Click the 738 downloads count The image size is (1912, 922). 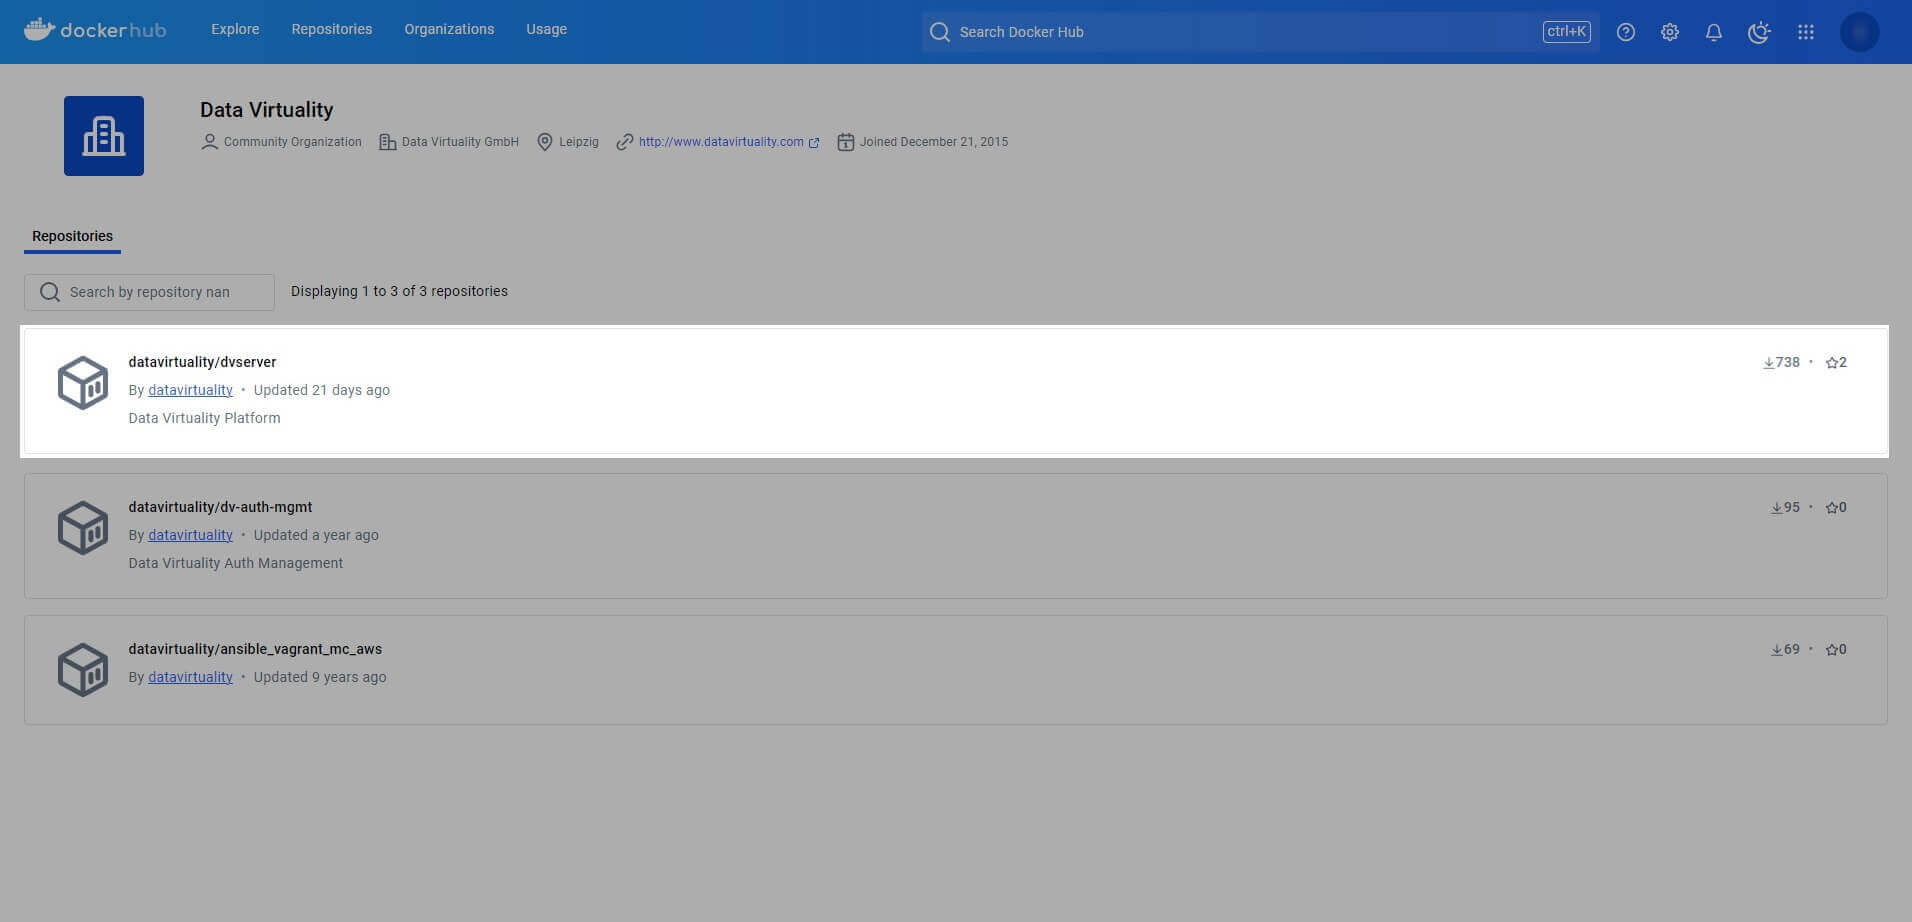(1788, 362)
